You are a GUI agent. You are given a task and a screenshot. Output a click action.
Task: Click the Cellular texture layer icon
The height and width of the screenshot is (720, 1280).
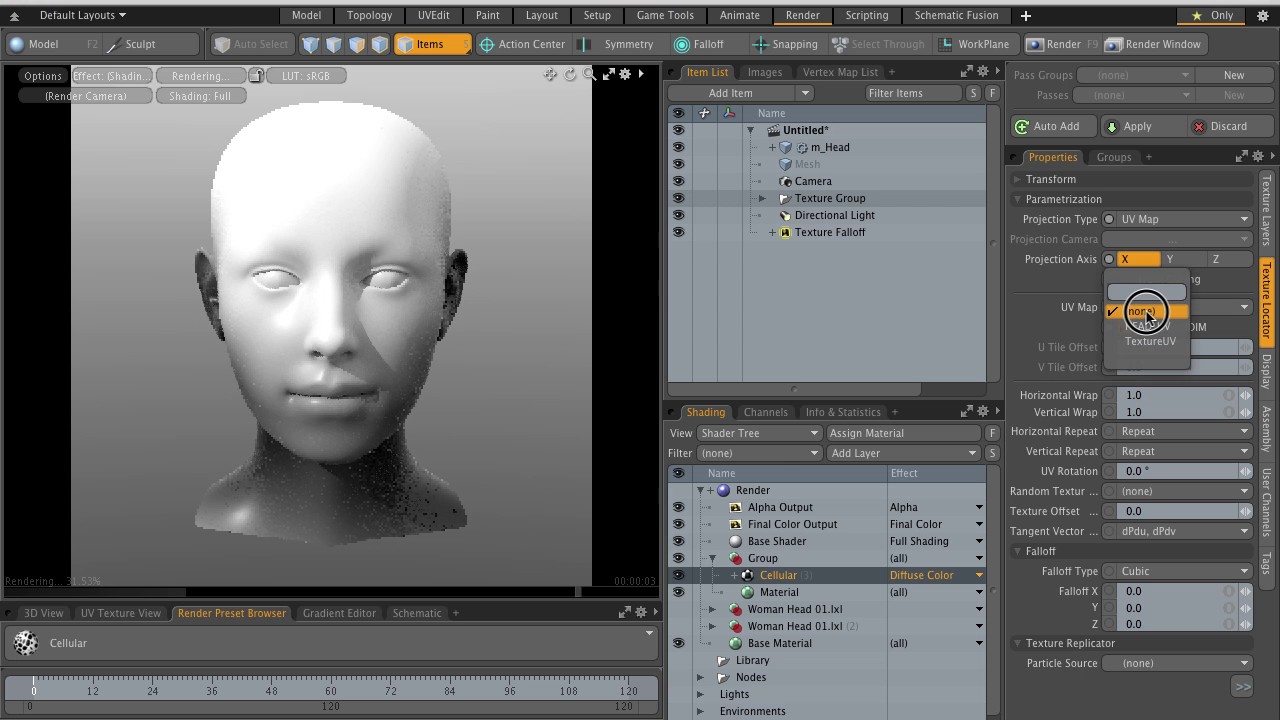point(748,575)
